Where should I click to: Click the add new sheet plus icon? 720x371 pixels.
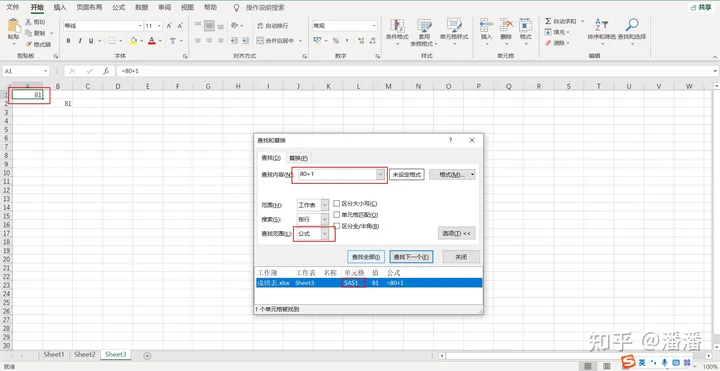tap(147, 355)
